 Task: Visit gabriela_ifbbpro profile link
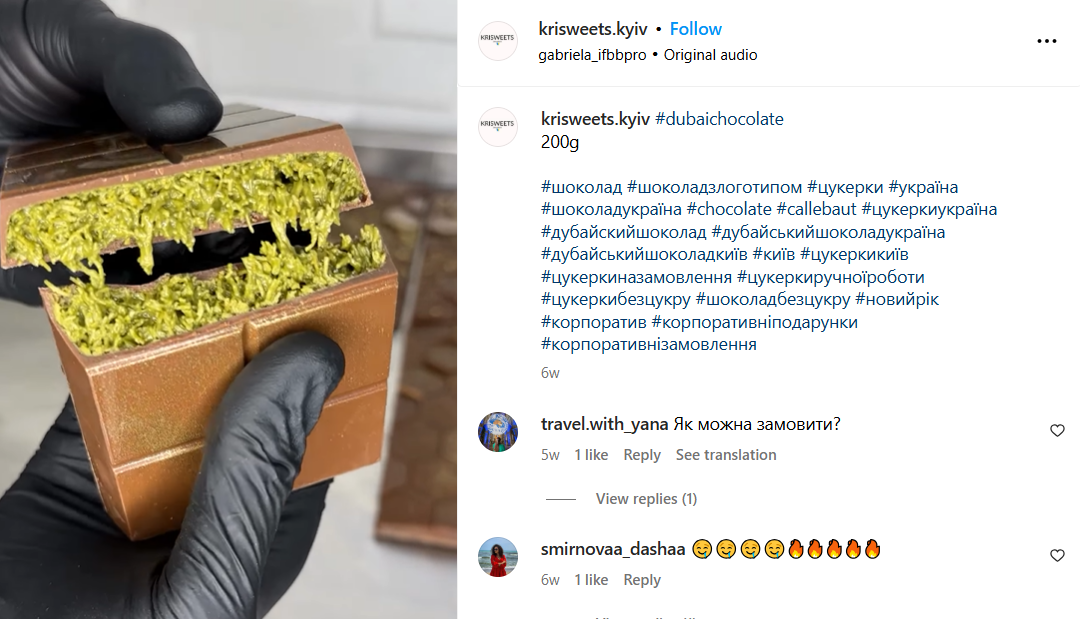pyautogui.click(x=592, y=55)
